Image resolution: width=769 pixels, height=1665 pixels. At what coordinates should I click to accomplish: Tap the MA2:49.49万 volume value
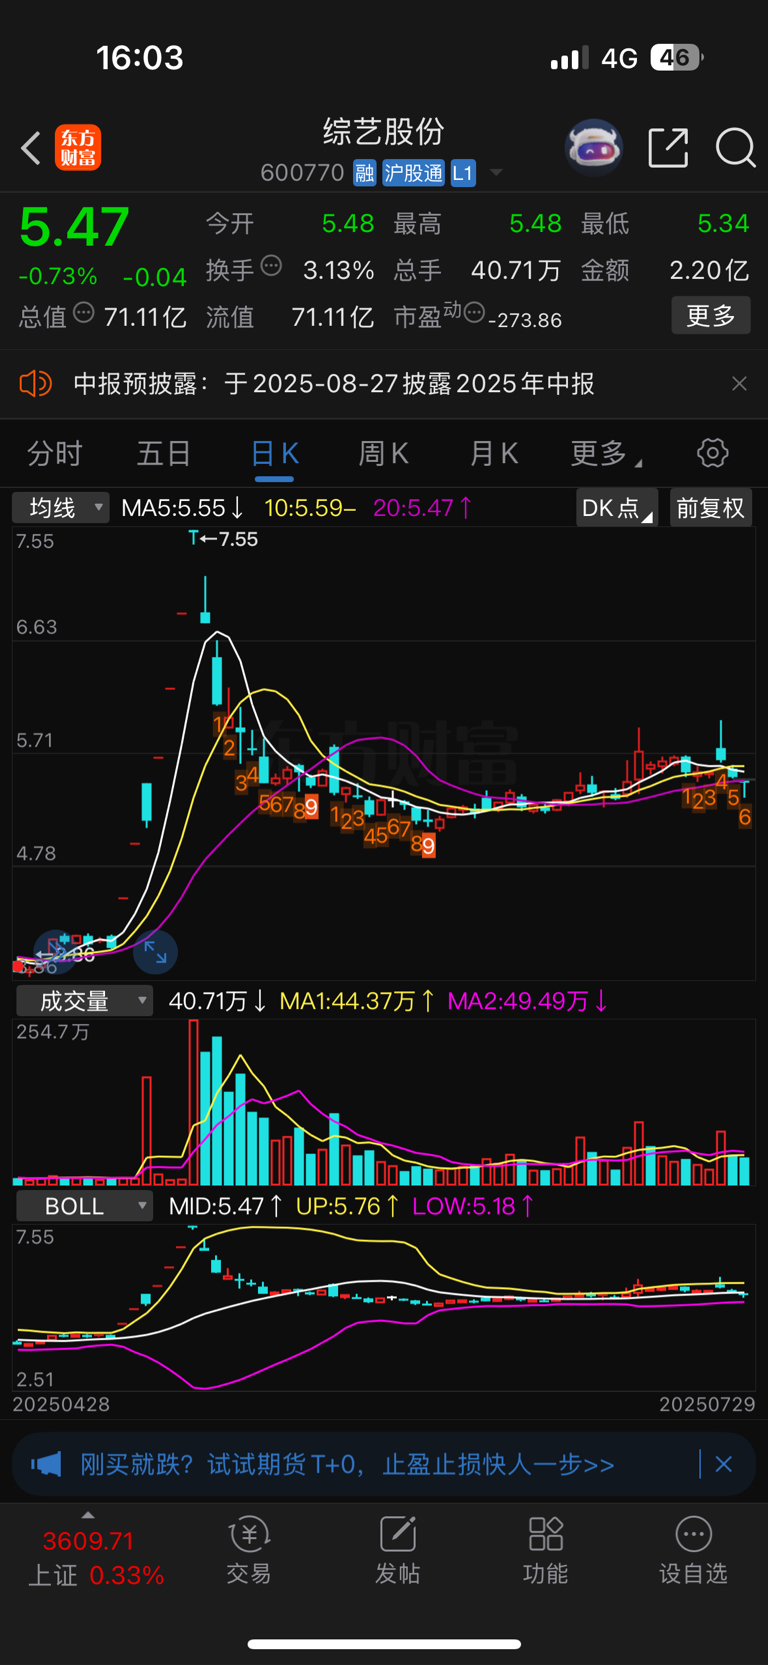527,1001
